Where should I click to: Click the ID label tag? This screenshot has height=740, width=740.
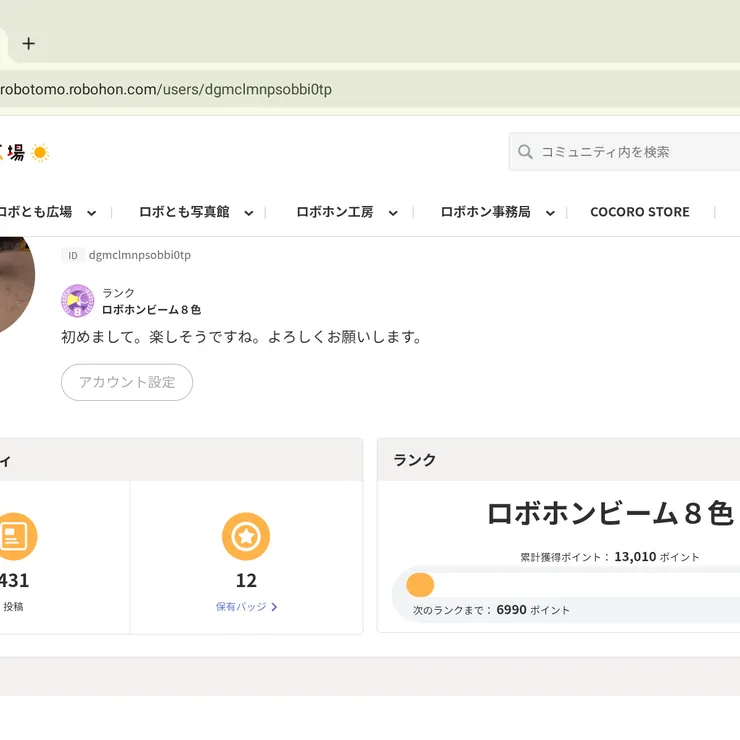(x=73, y=255)
